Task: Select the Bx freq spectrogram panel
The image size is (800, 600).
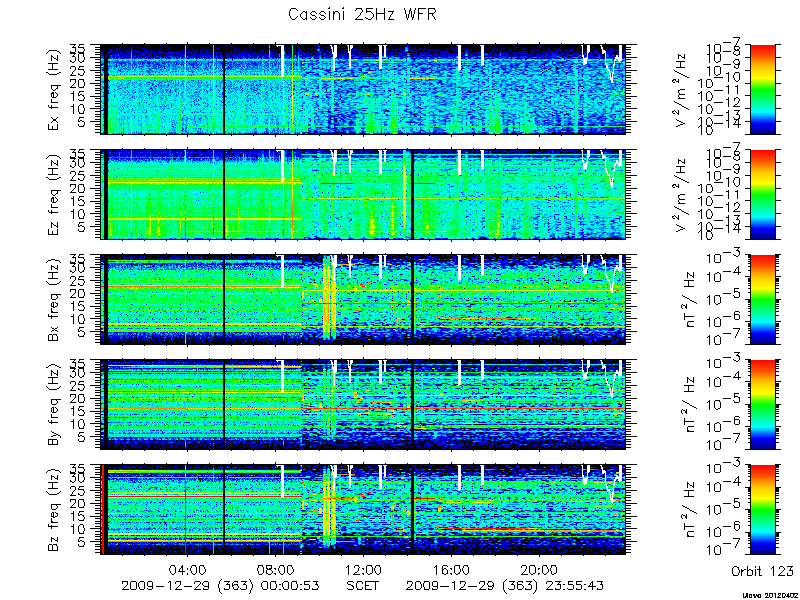Action: tap(363, 299)
